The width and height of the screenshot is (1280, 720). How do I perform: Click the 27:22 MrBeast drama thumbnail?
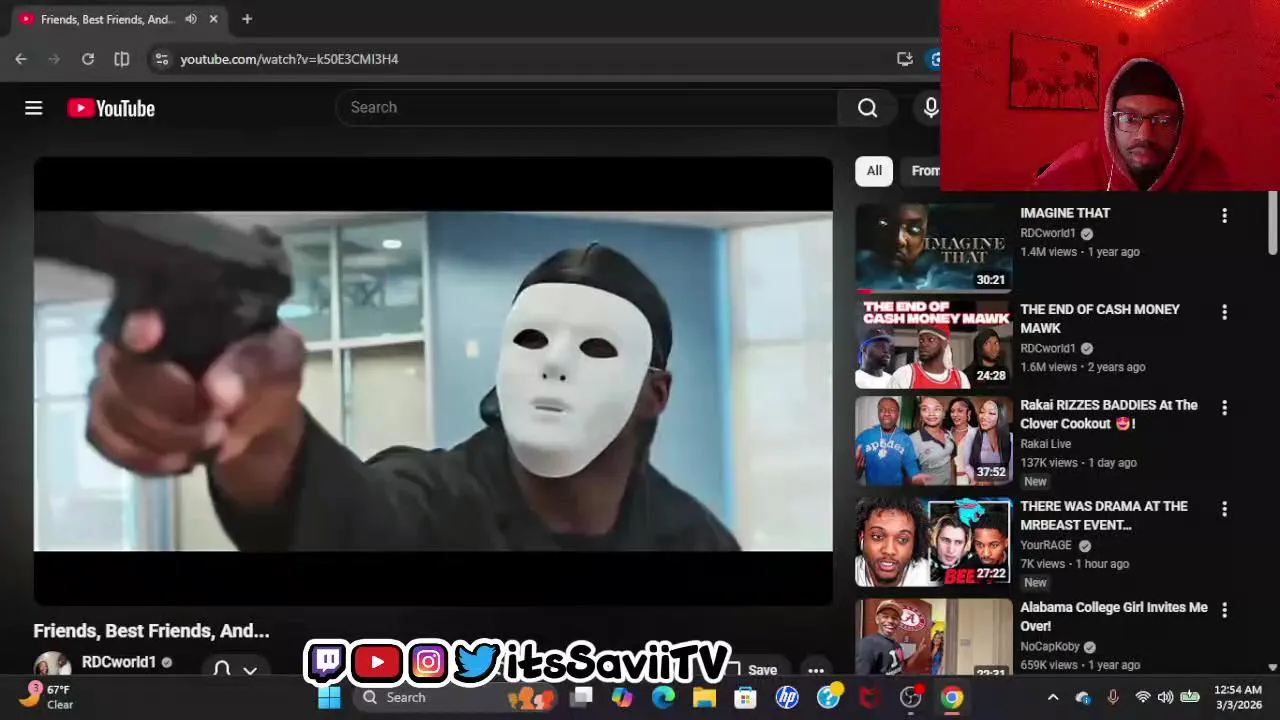pyautogui.click(x=934, y=541)
